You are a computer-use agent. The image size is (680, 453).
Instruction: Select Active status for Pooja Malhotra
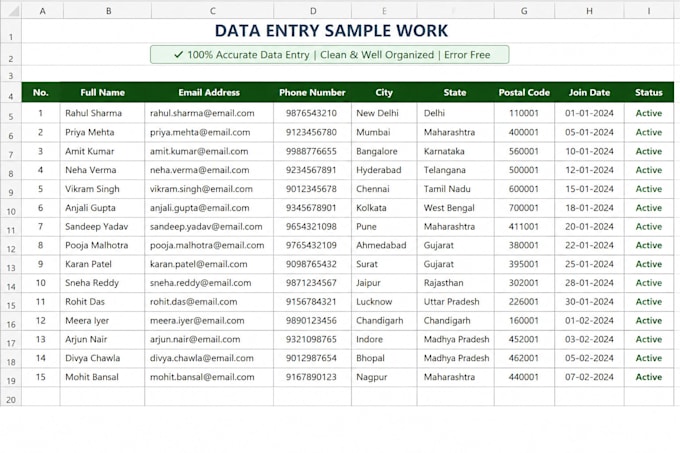(x=649, y=245)
